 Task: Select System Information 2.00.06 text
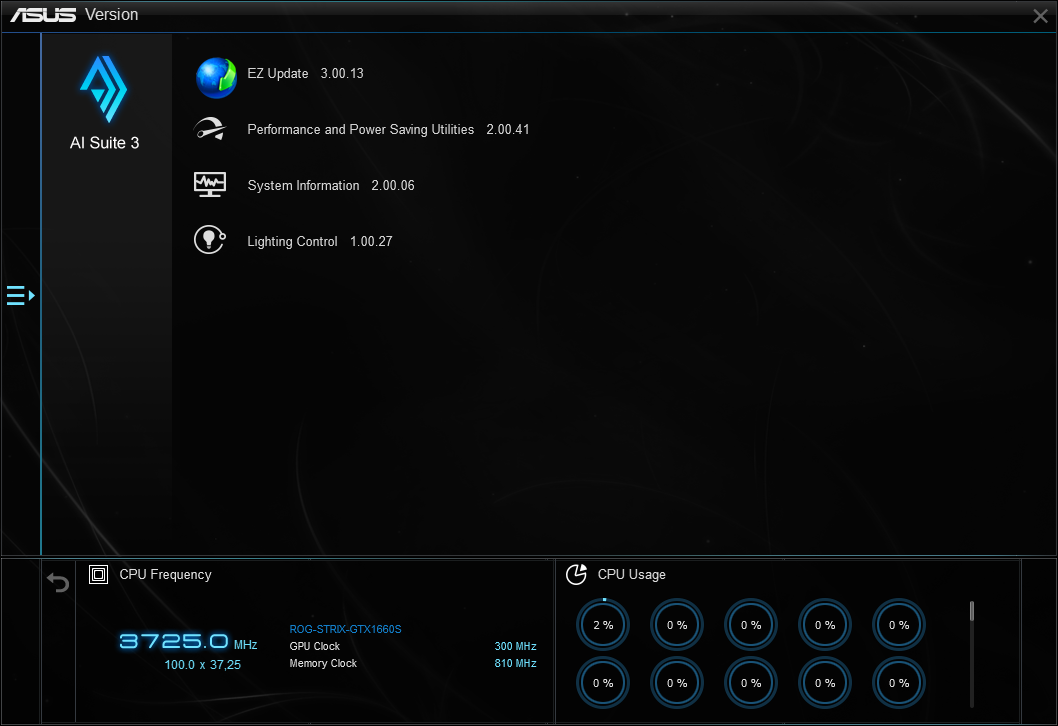point(331,186)
